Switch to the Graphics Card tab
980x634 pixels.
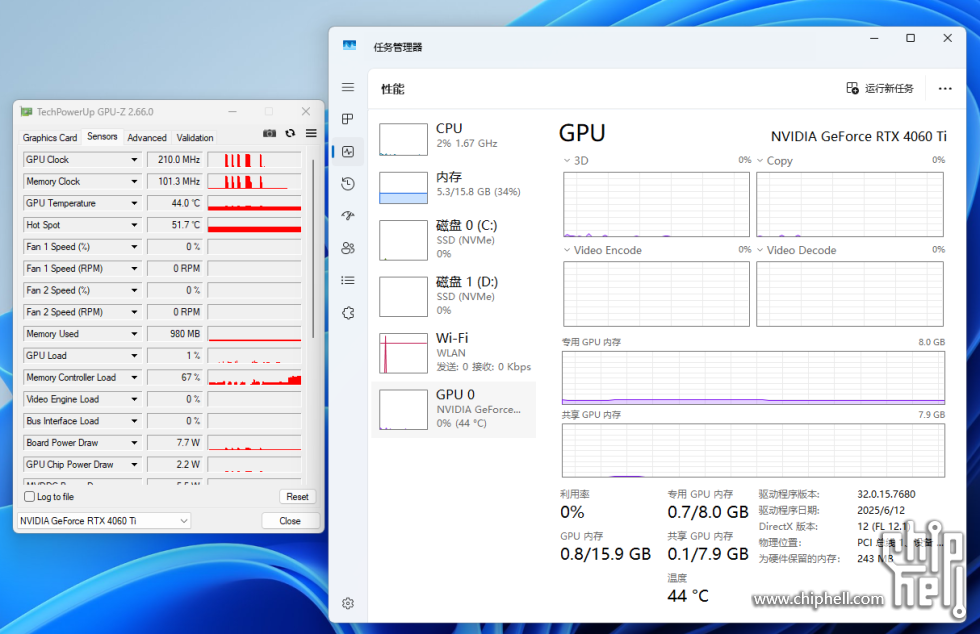pos(50,138)
